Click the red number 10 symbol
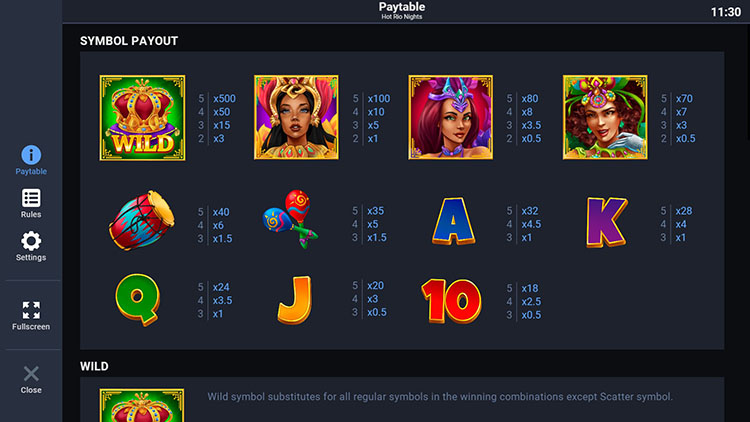Screen dimensions: 750x422 pos(450,298)
